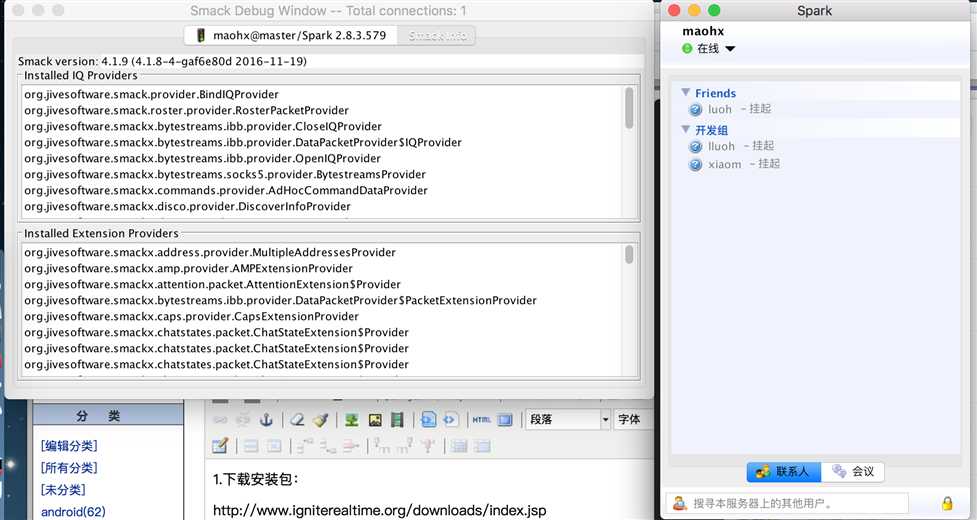This screenshot has height=520, width=977.
Task: Select the MultipleAddressesProvider row
Action: 322,253
